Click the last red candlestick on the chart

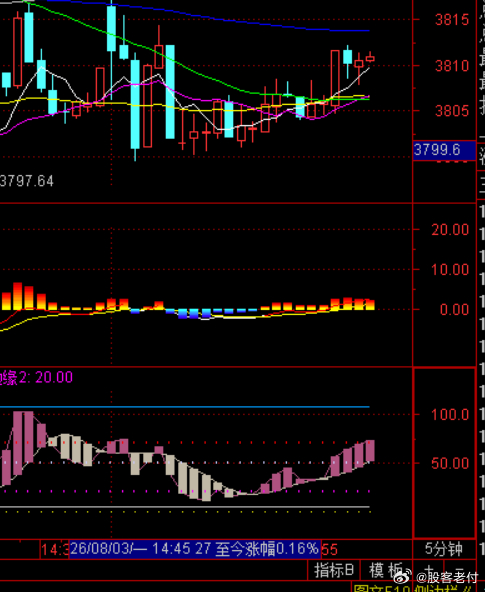[x=370, y=58]
